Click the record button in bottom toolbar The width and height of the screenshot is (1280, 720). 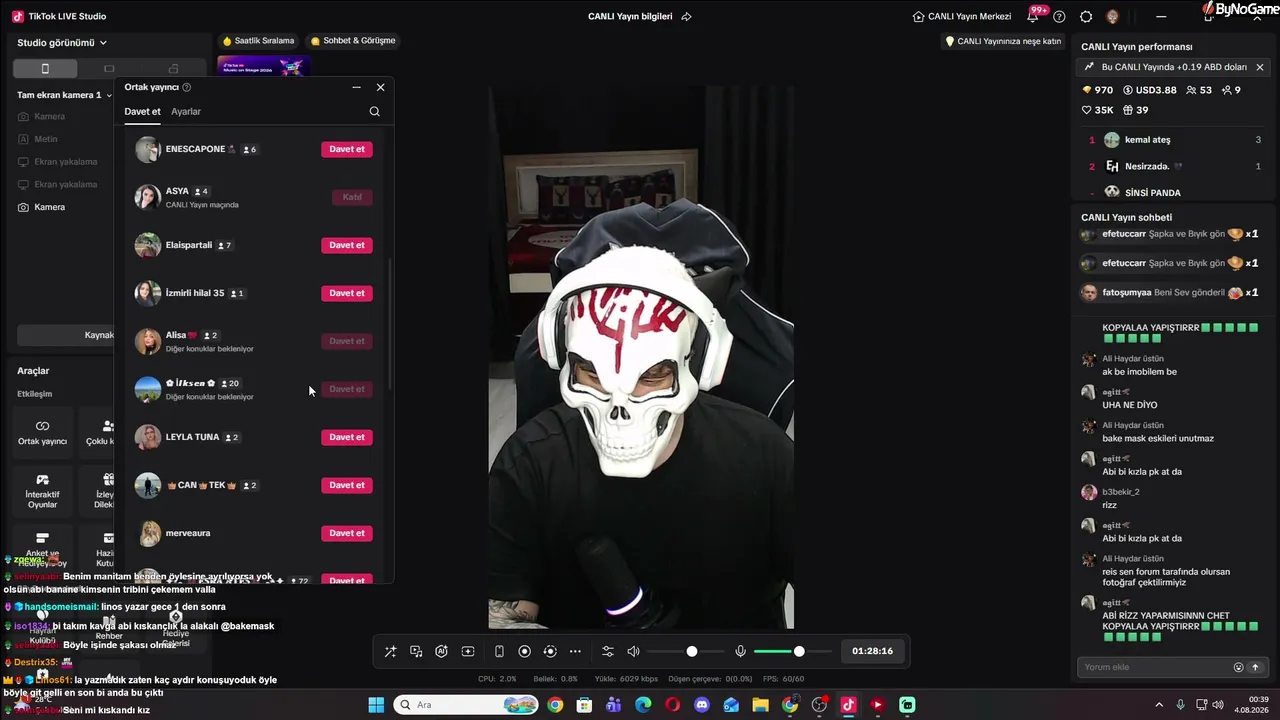[524, 651]
